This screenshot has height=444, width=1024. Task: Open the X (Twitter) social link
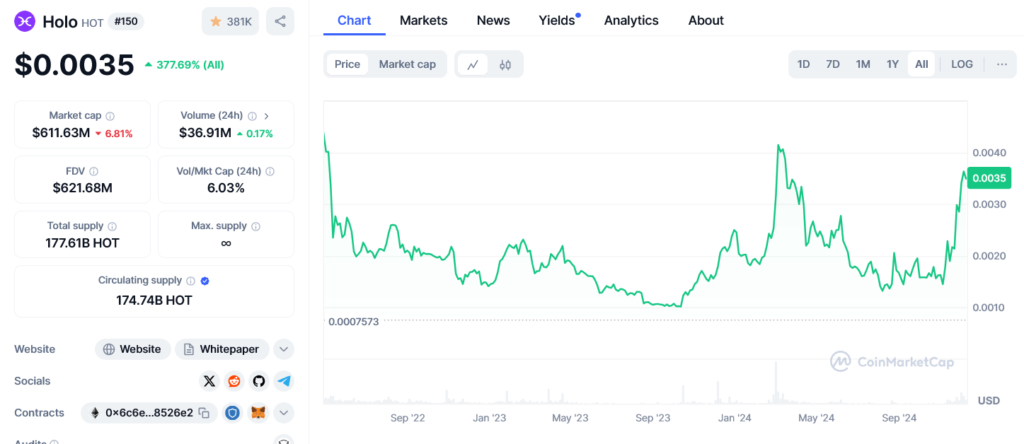(x=209, y=381)
